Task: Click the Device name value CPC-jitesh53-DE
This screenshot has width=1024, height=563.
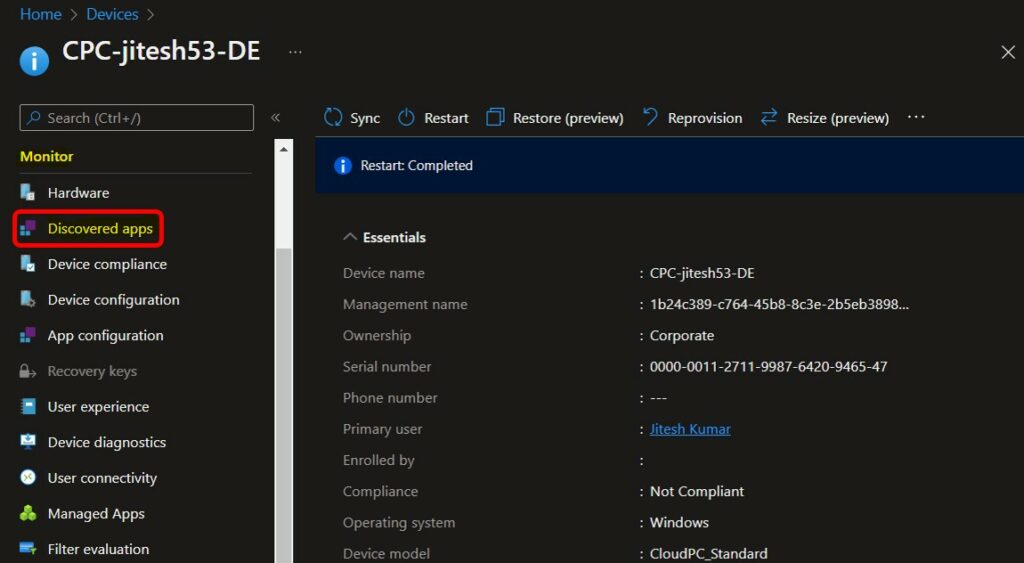Action: point(702,273)
